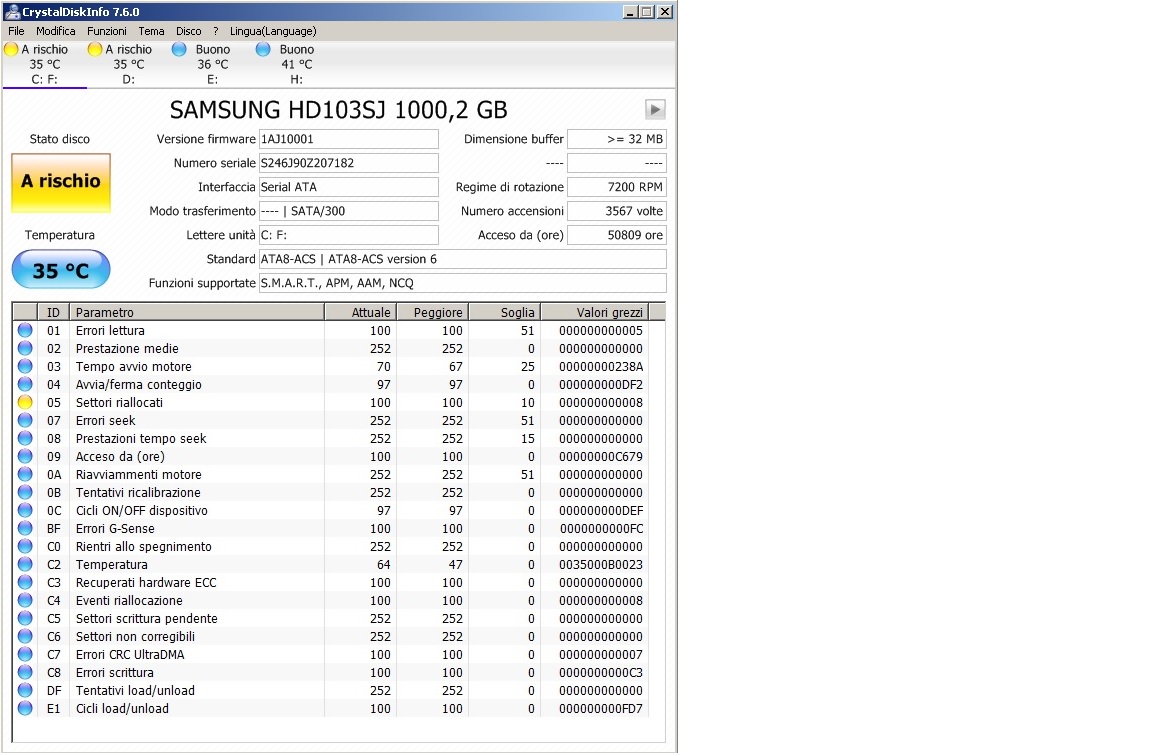Screen dimensions: 1152x753
Task: Click the status icon for Errori seek
Action: (25, 420)
